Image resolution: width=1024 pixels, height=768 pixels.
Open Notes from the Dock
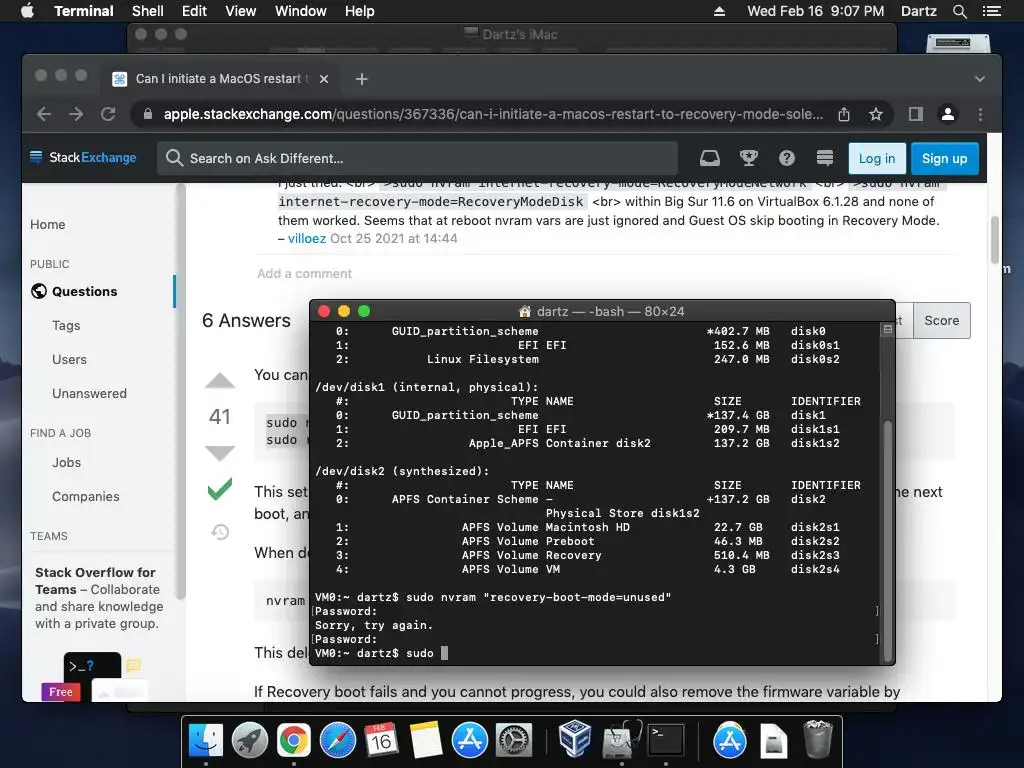425,741
